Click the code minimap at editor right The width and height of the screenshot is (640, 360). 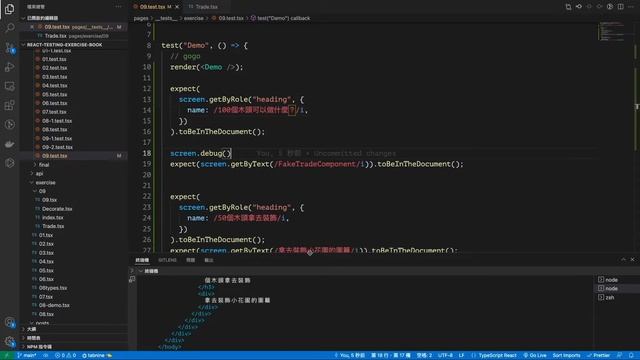point(611,31)
